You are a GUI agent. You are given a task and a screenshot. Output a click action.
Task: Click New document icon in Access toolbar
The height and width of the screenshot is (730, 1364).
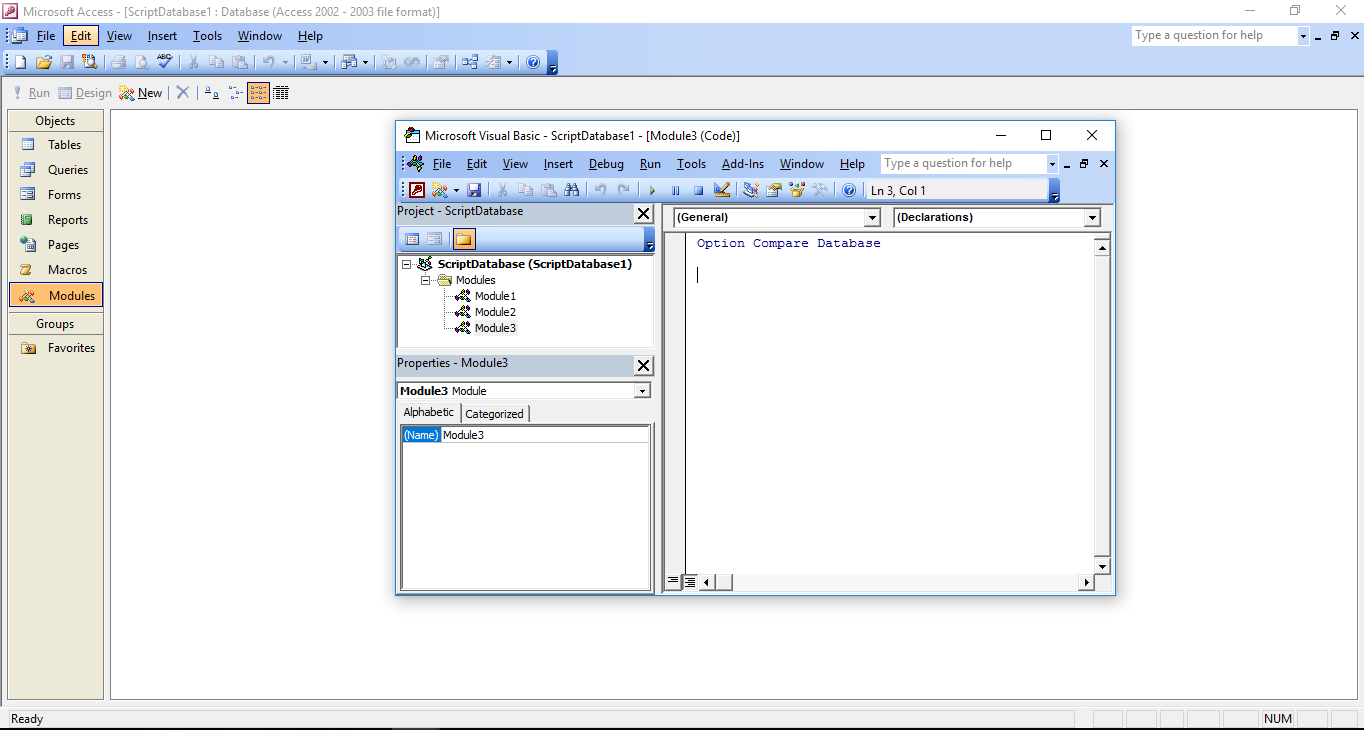click(x=21, y=62)
